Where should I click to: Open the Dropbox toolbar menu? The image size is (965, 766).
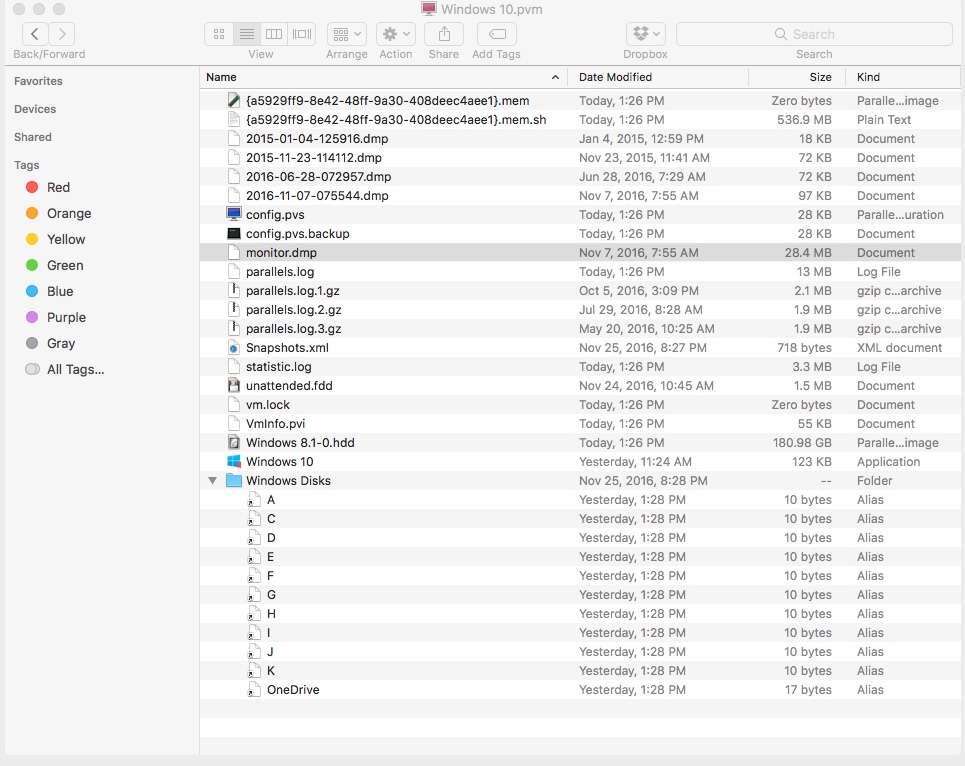pos(645,33)
